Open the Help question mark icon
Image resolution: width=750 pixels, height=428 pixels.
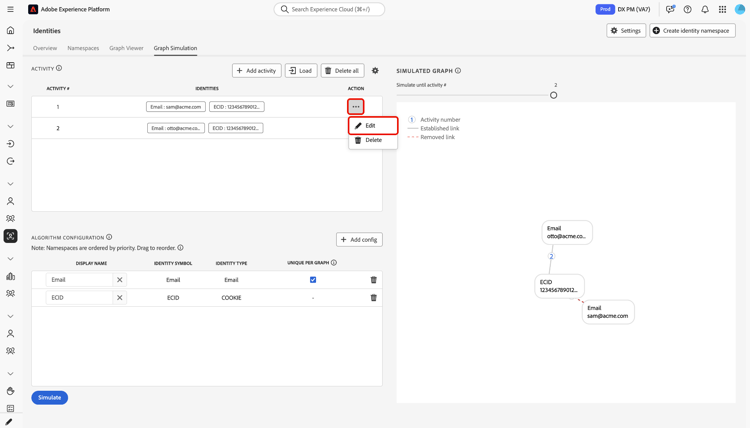tap(687, 9)
